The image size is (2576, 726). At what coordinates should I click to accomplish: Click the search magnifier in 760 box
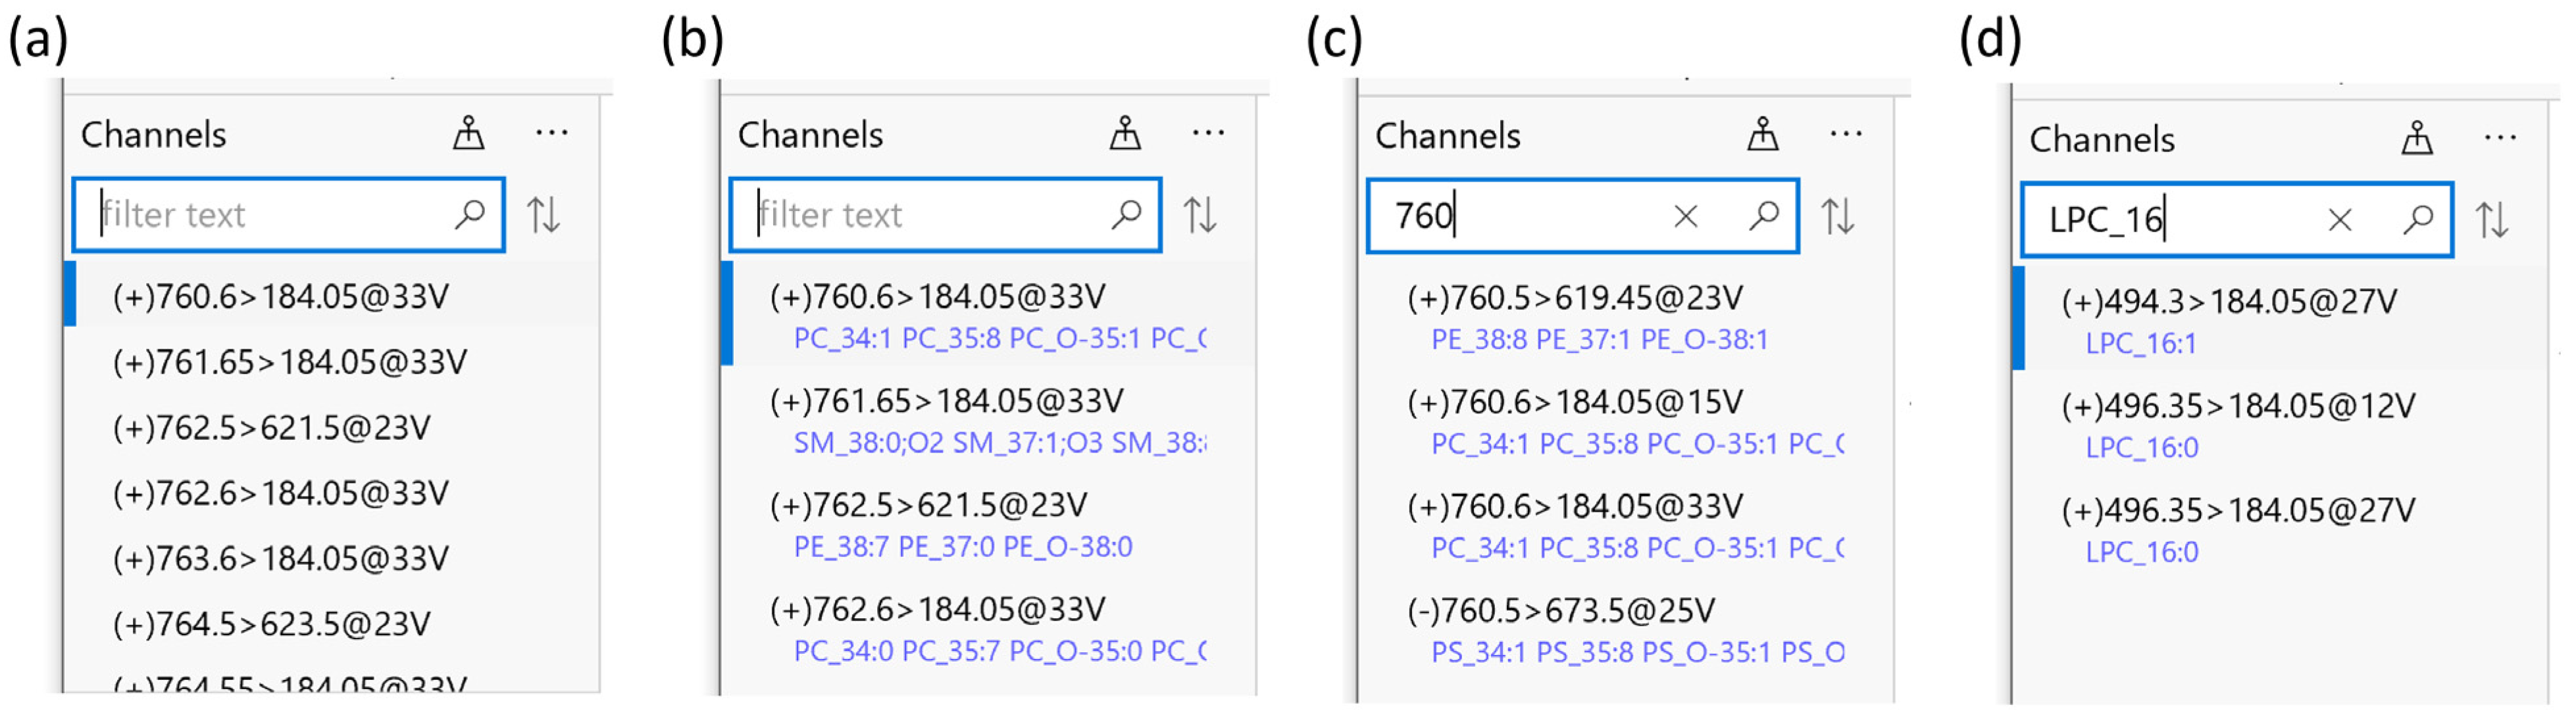(x=1763, y=216)
